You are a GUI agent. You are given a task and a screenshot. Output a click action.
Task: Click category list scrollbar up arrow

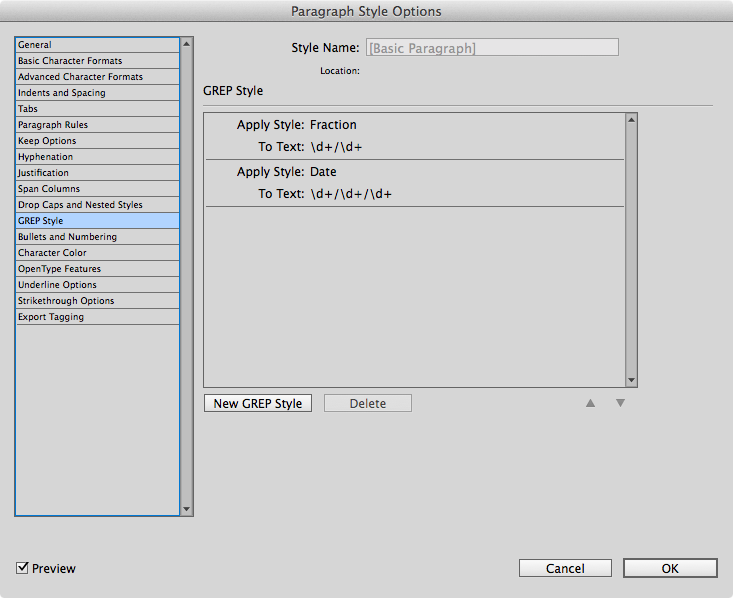tap(187, 44)
